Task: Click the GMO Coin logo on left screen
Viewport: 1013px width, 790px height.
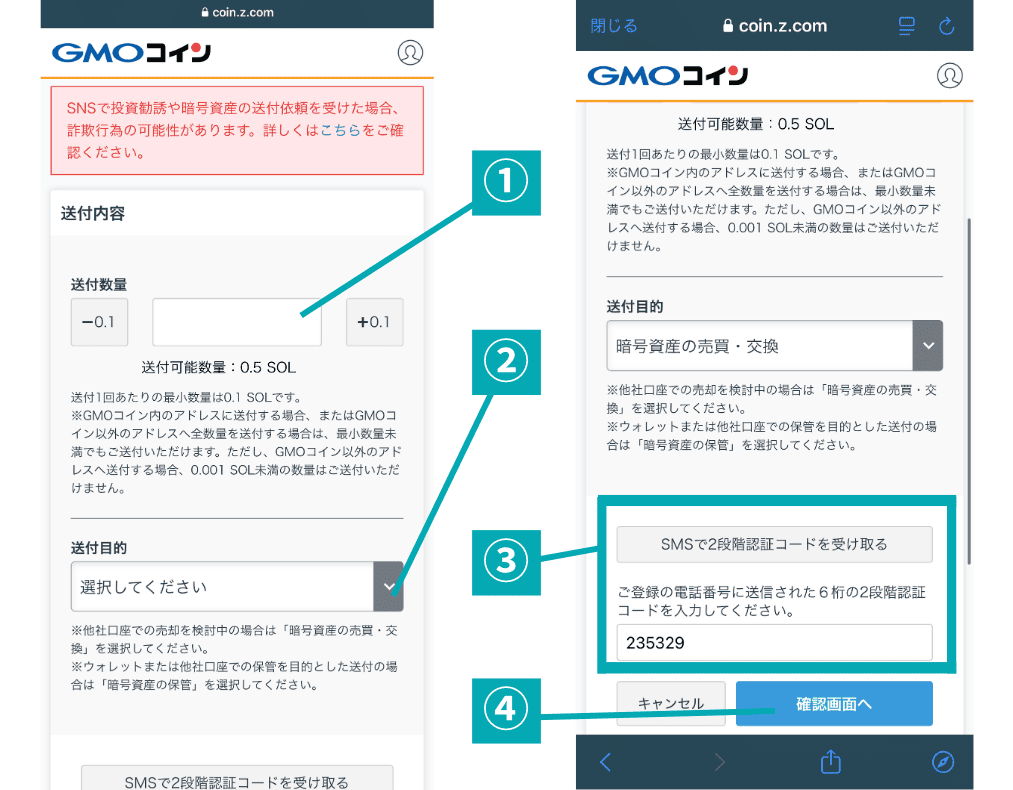Action: coord(131,53)
